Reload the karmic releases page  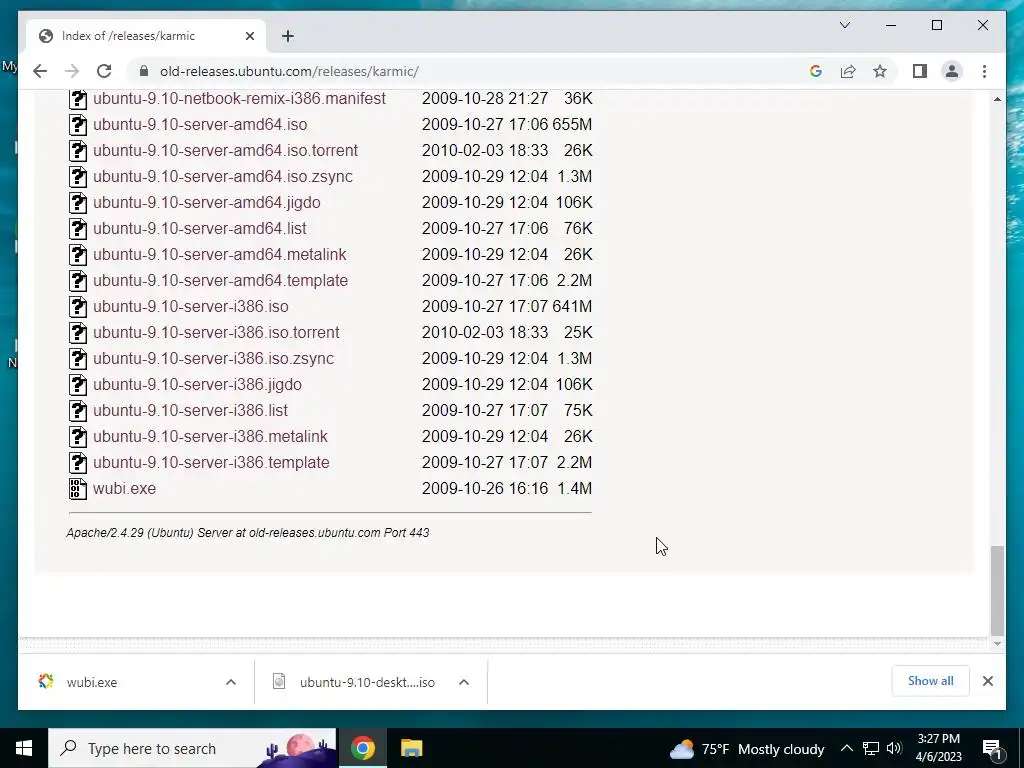pos(104,71)
